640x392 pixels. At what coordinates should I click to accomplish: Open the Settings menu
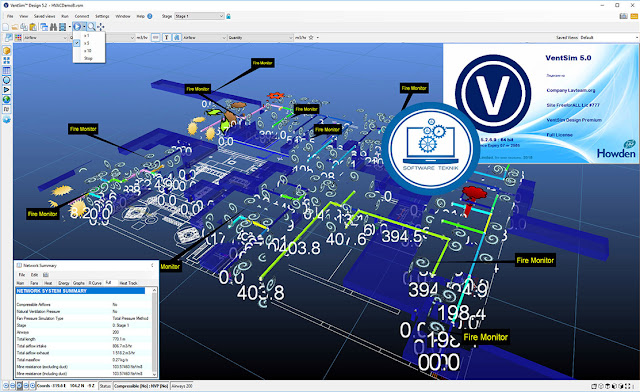[102, 16]
